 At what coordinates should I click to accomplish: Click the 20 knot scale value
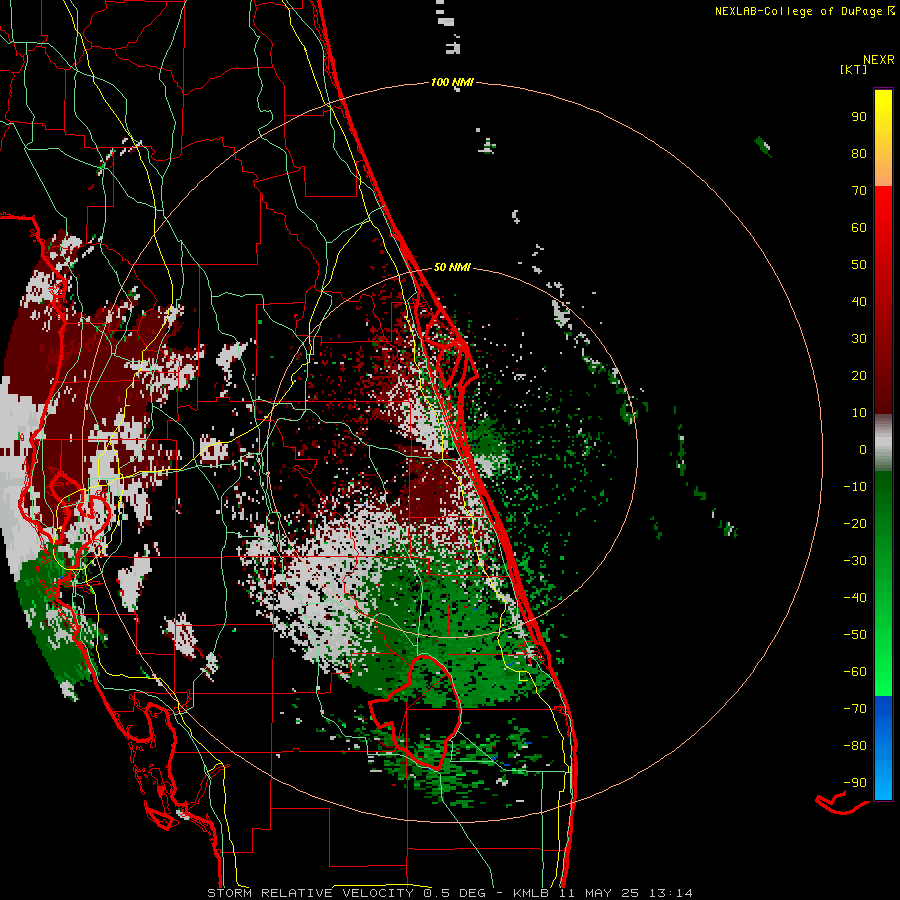[x=859, y=376]
